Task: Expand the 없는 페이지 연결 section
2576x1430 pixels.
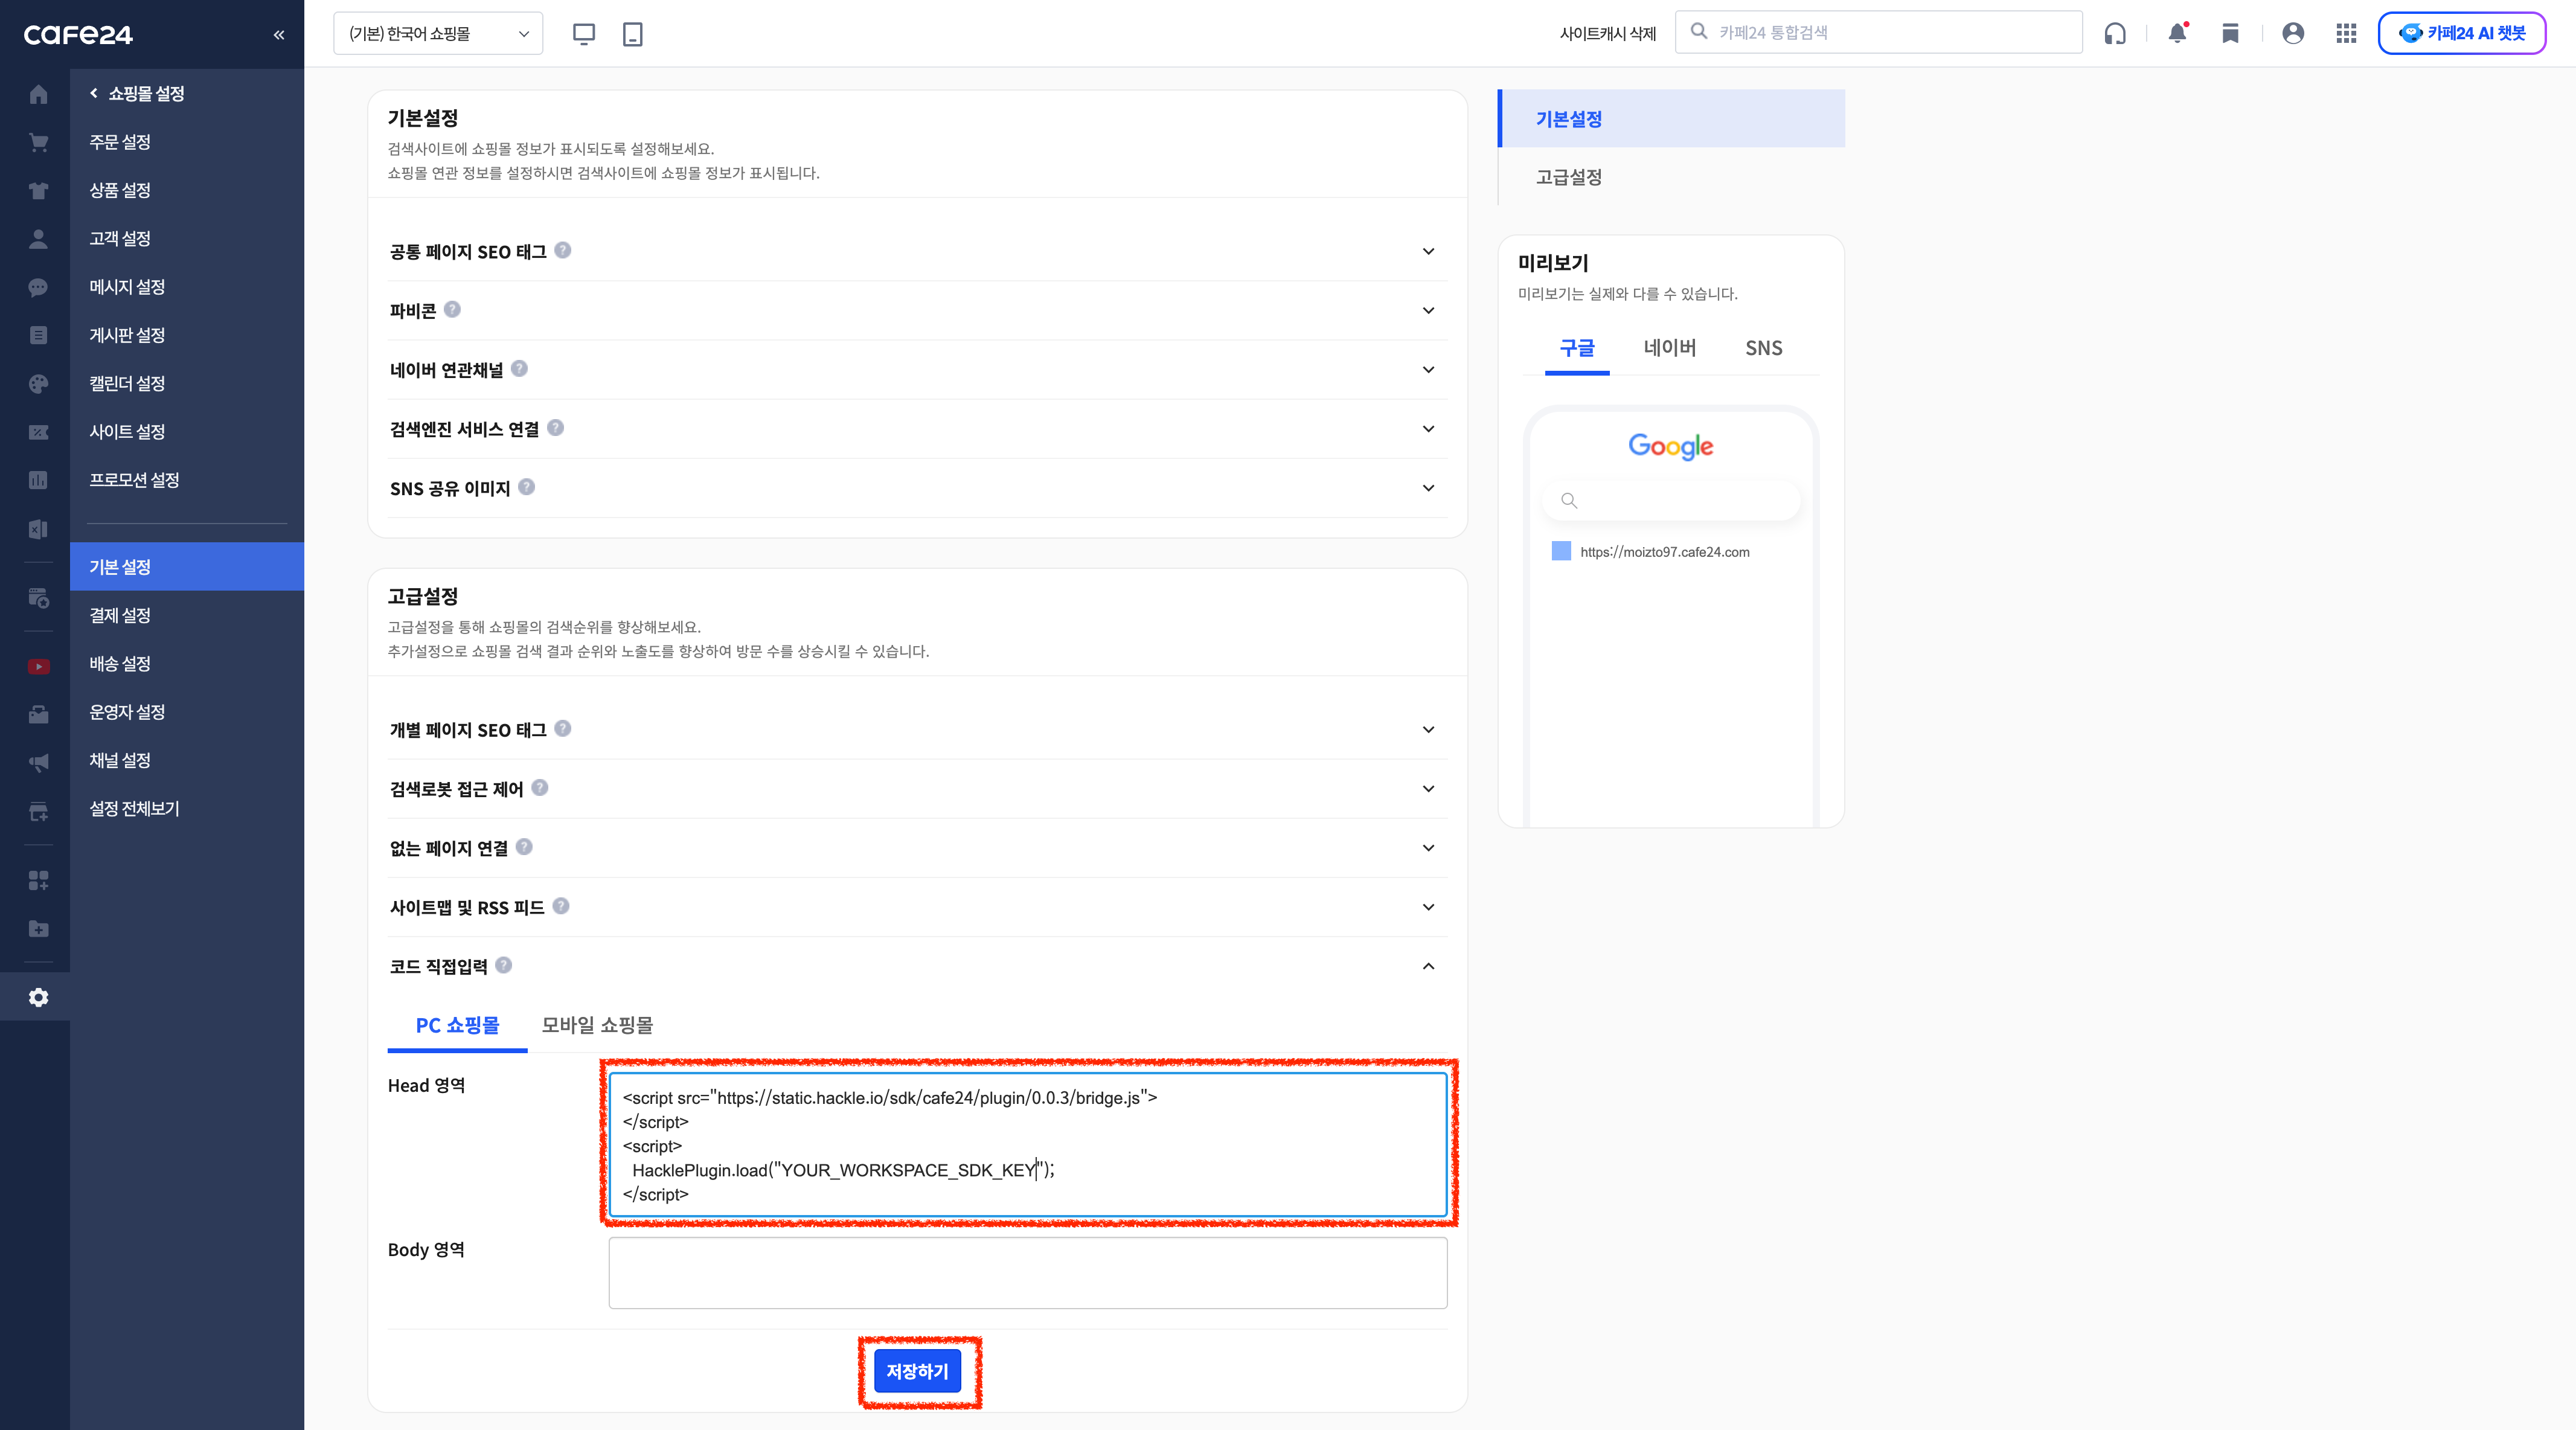Action: coord(1428,847)
